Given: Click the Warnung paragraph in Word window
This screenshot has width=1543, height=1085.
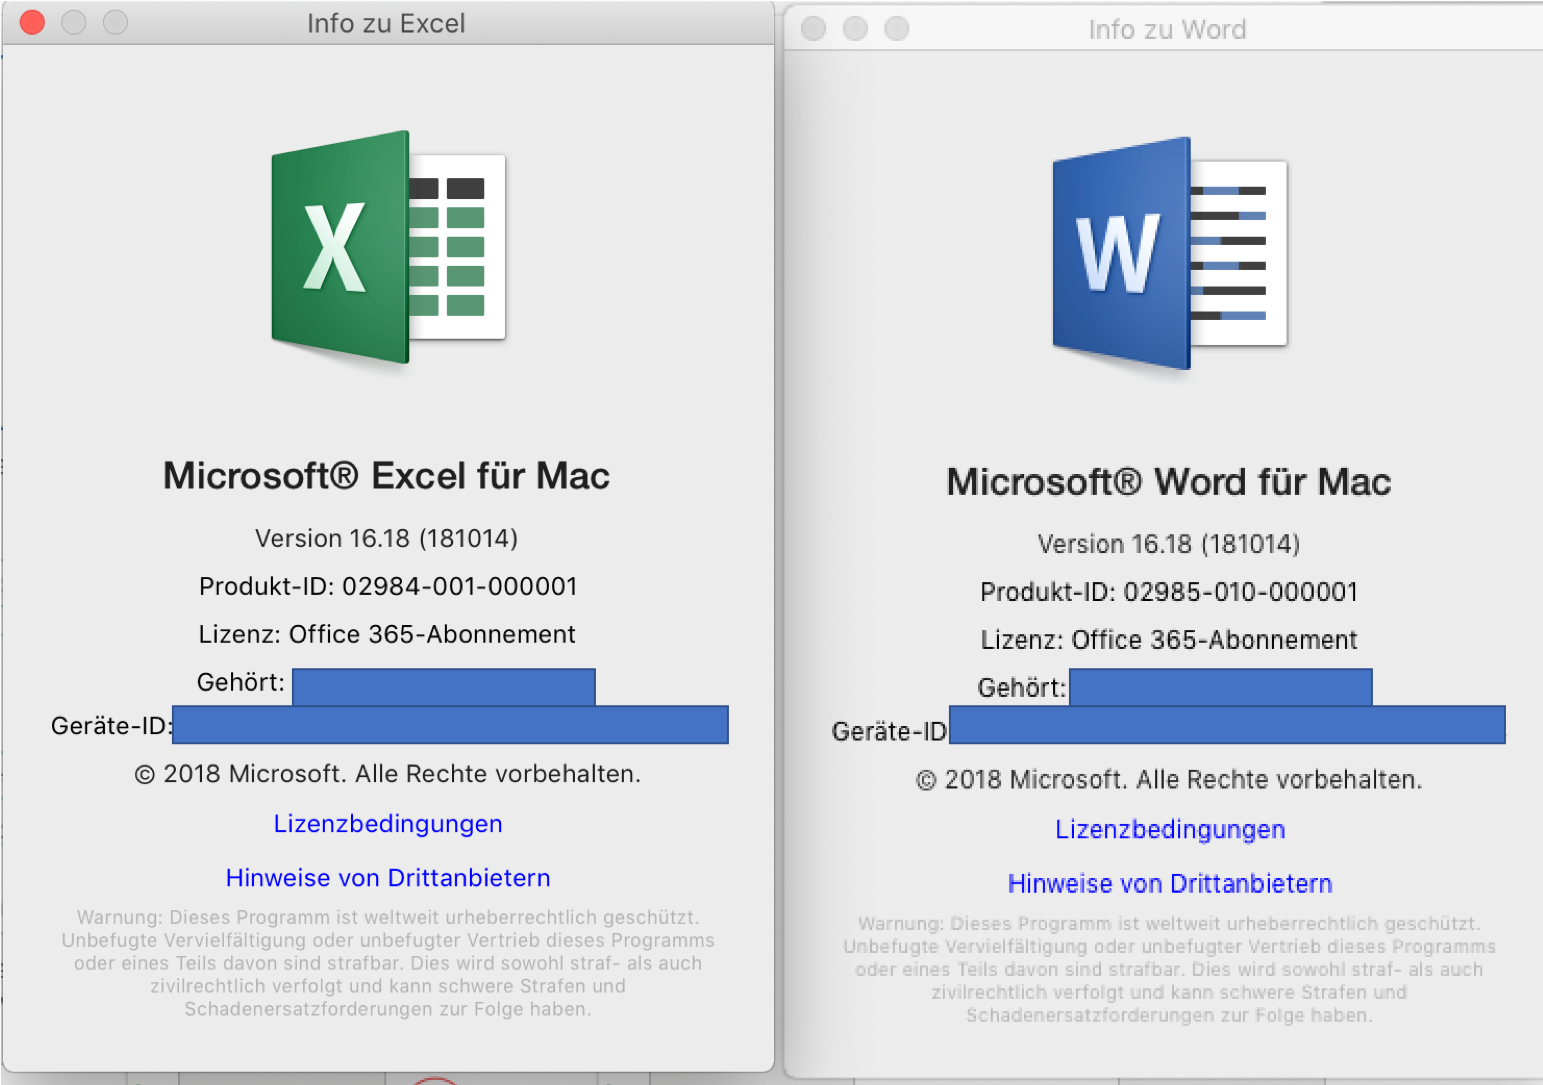Looking at the screenshot, I should coord(1169,969).
